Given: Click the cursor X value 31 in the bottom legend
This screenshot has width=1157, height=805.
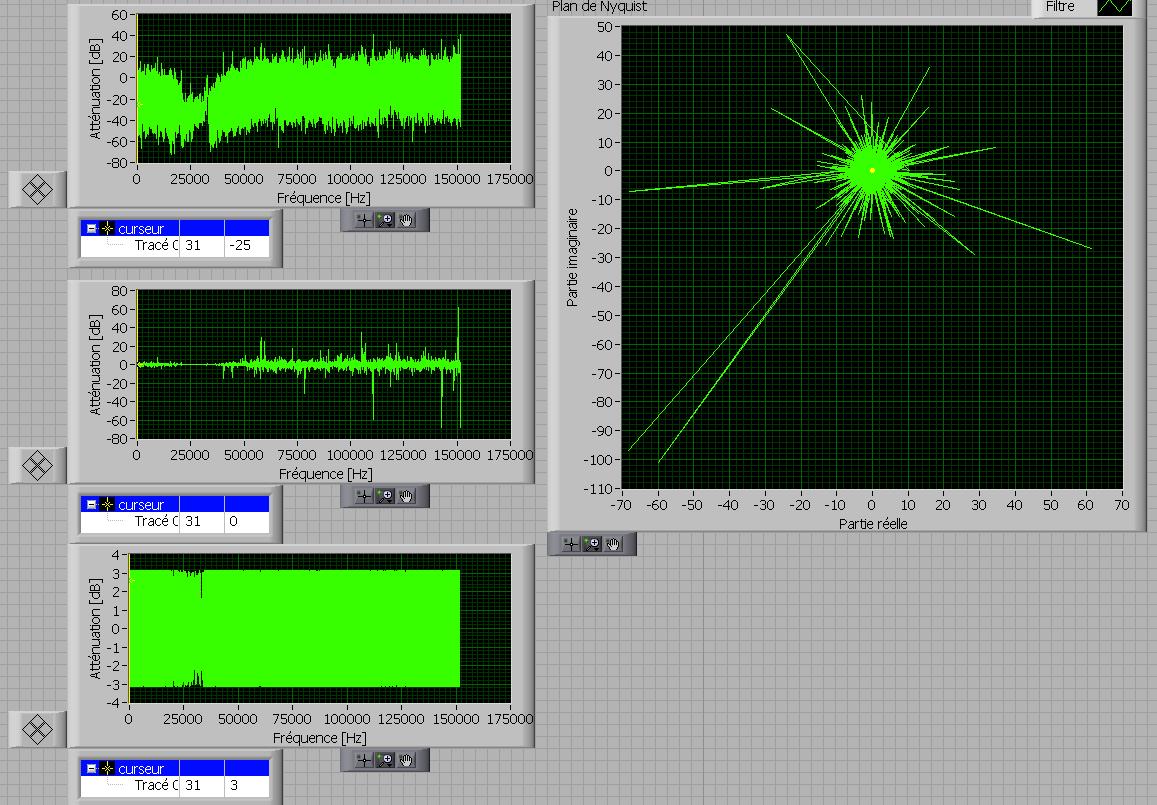Looking at the screenshot, I should 193,786.
